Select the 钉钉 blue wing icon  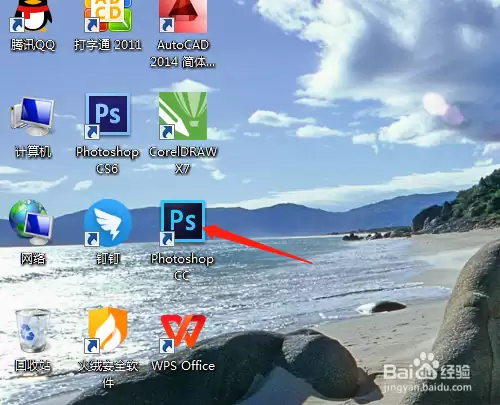107,223
